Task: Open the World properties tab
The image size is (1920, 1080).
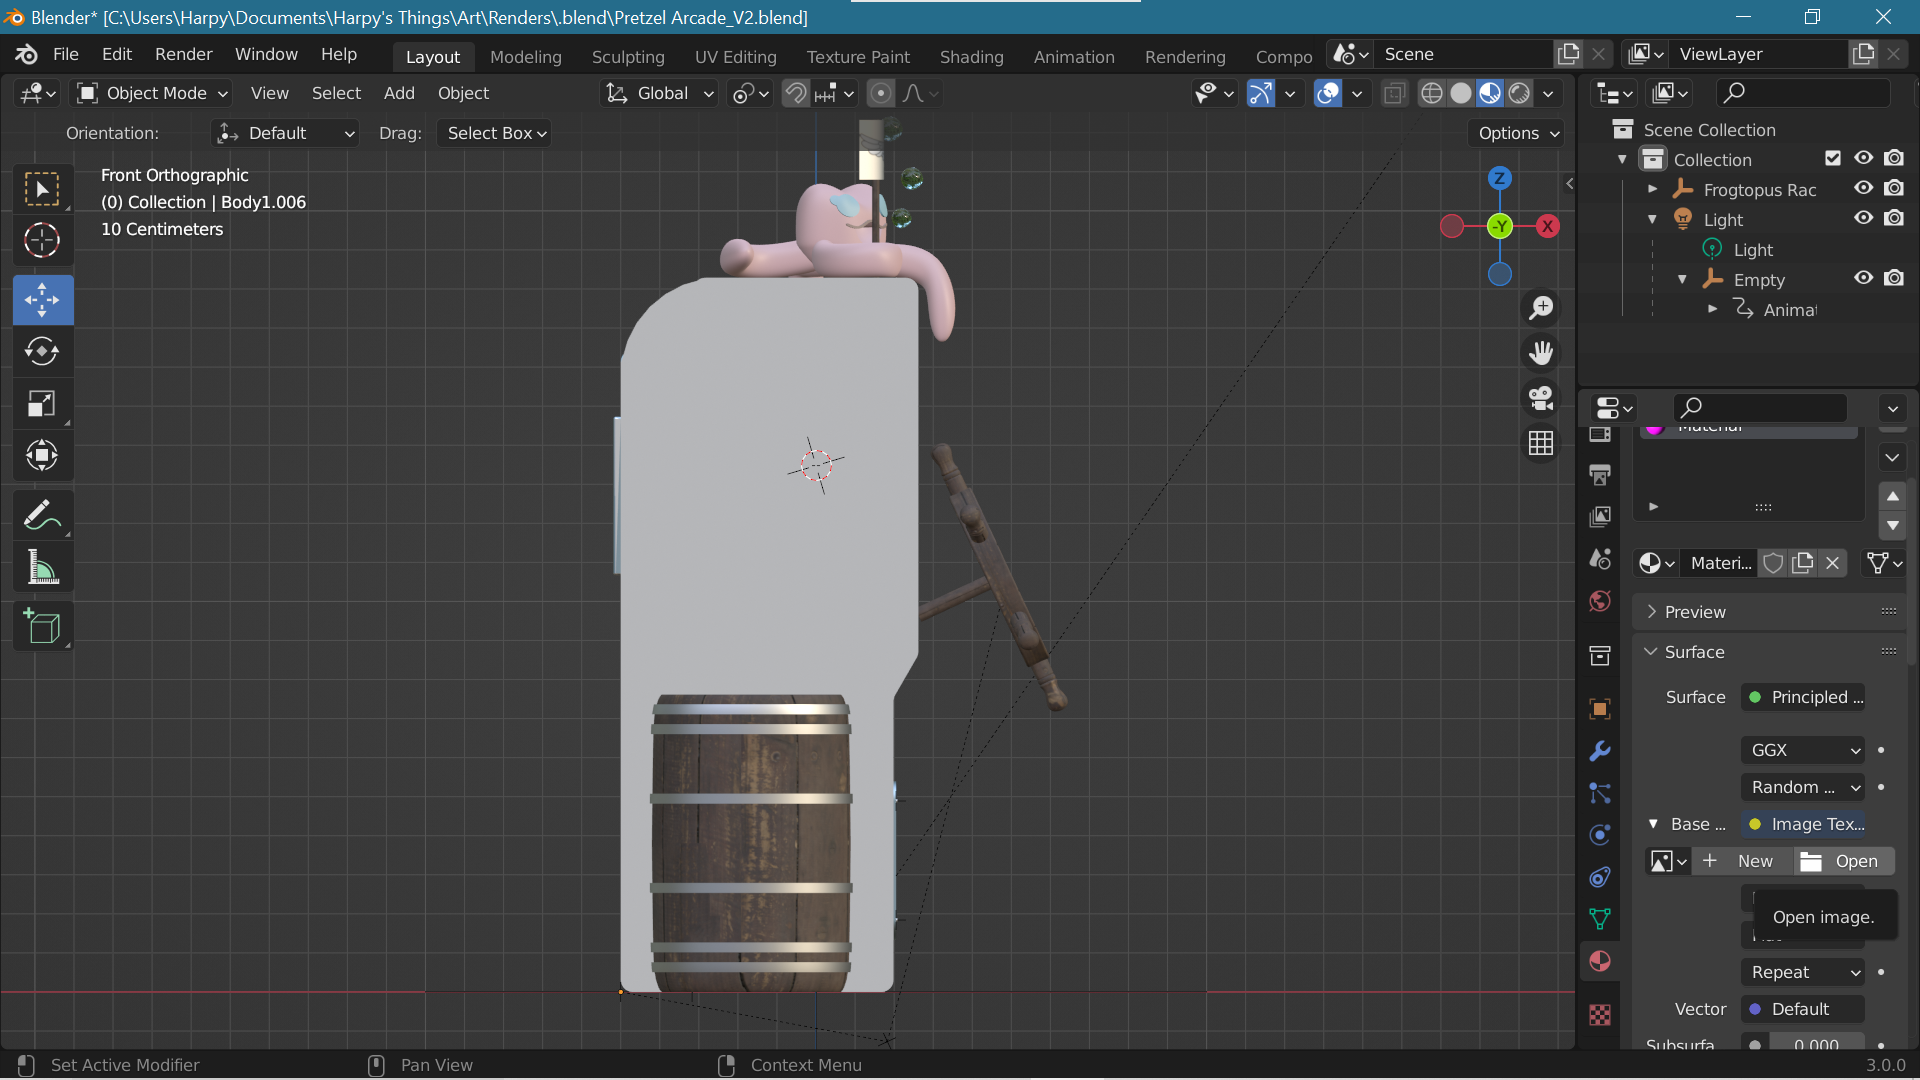Action: point(1600,601)
